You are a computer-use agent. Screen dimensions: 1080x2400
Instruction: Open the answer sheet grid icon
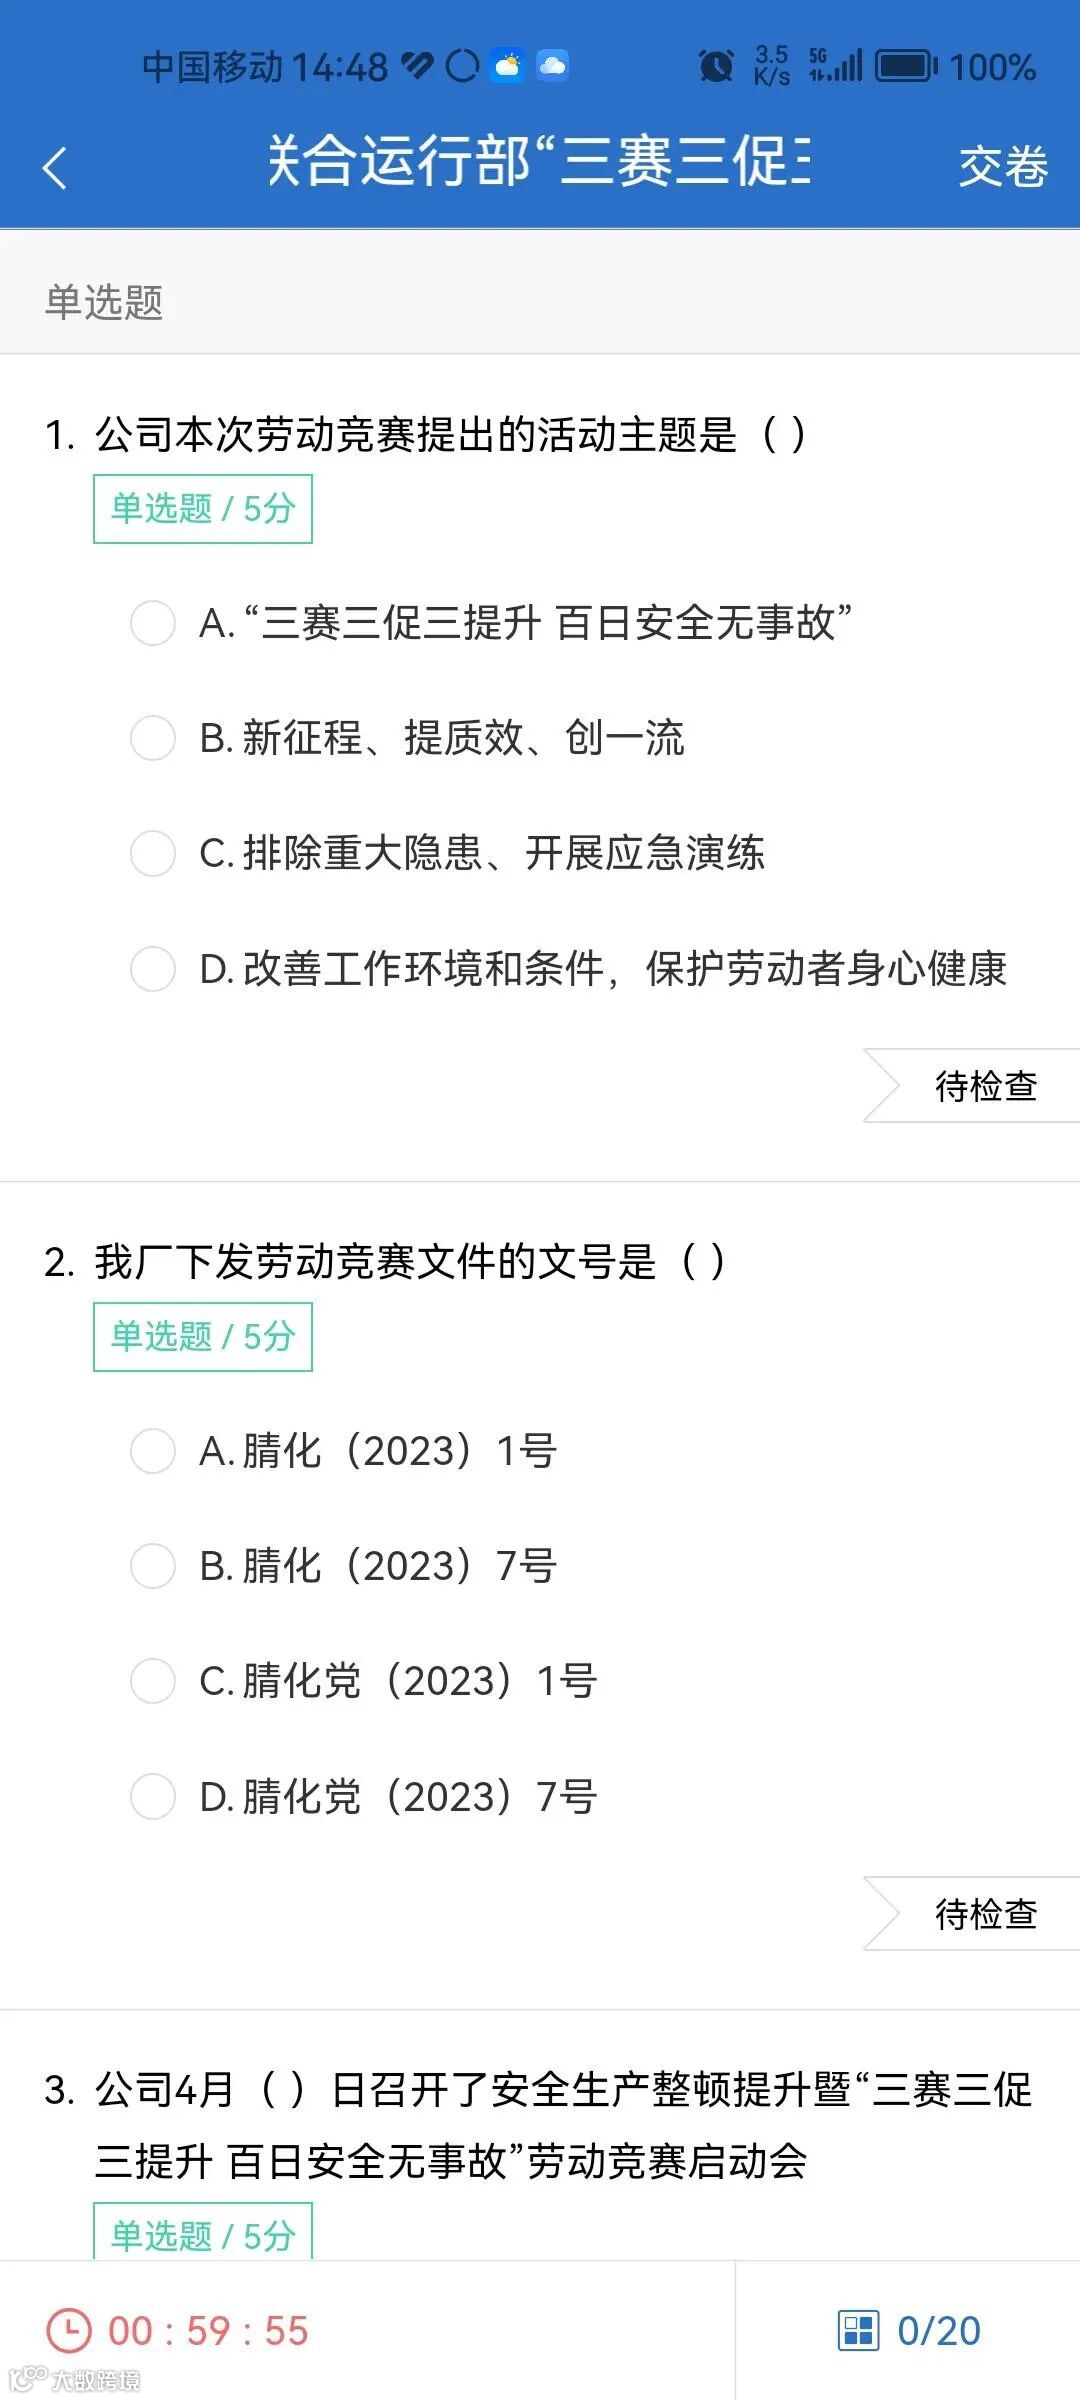point(858,2330)
